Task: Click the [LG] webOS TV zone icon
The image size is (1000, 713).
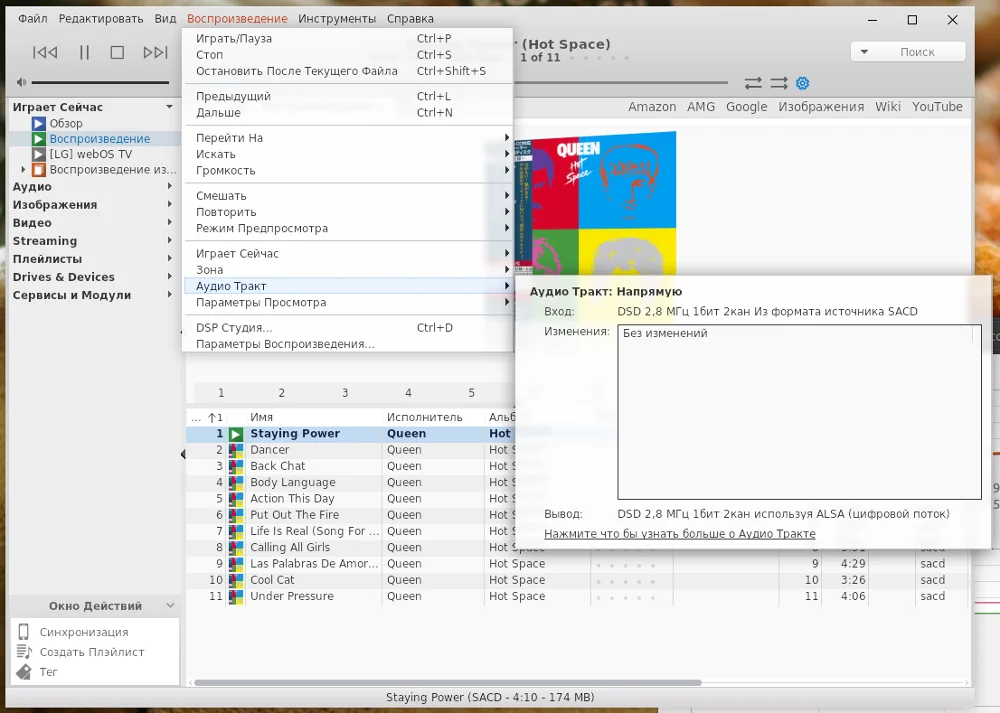Action: click(x=39, y=154)
